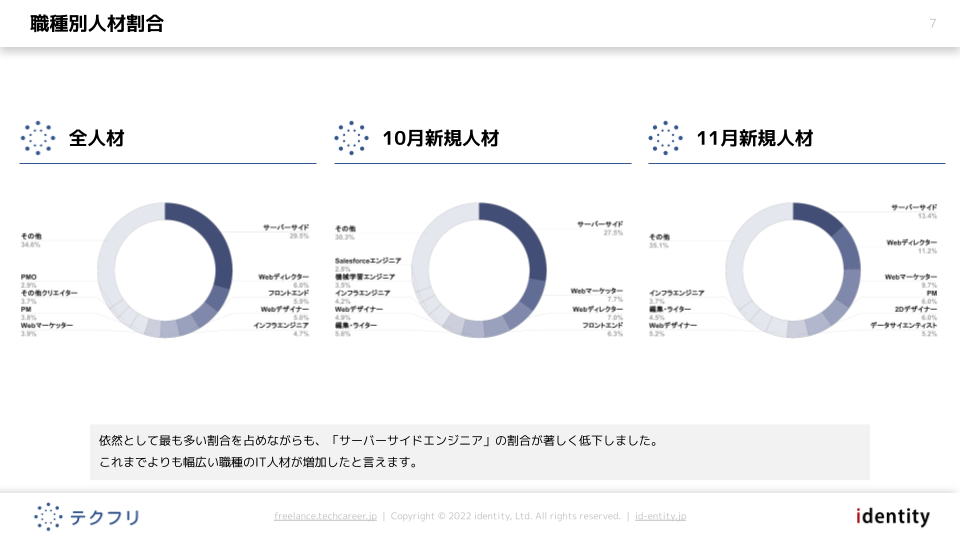Click Webディレクター 6.0% label
The width and height of the screenshot is (960, 540).
pos(283,281)
